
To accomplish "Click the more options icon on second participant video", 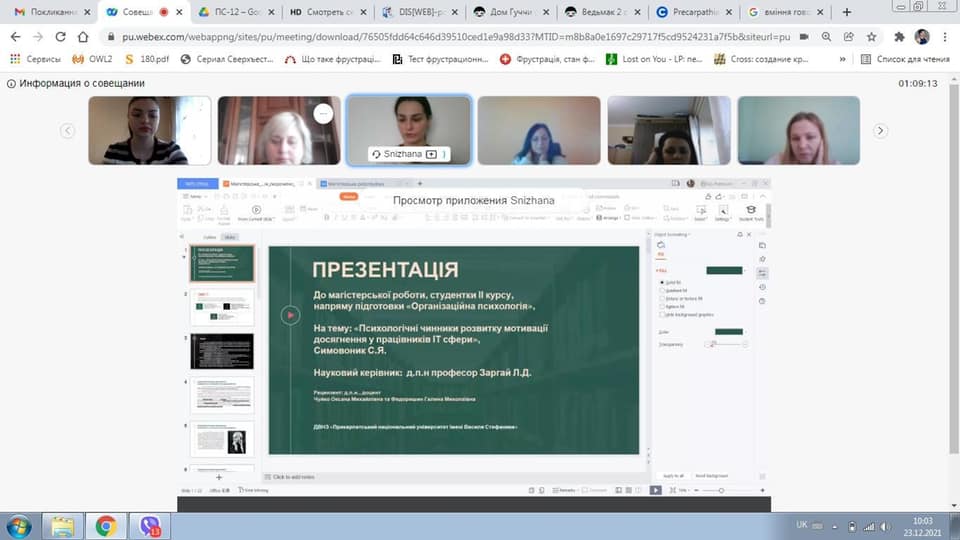I will coord(322,114).
